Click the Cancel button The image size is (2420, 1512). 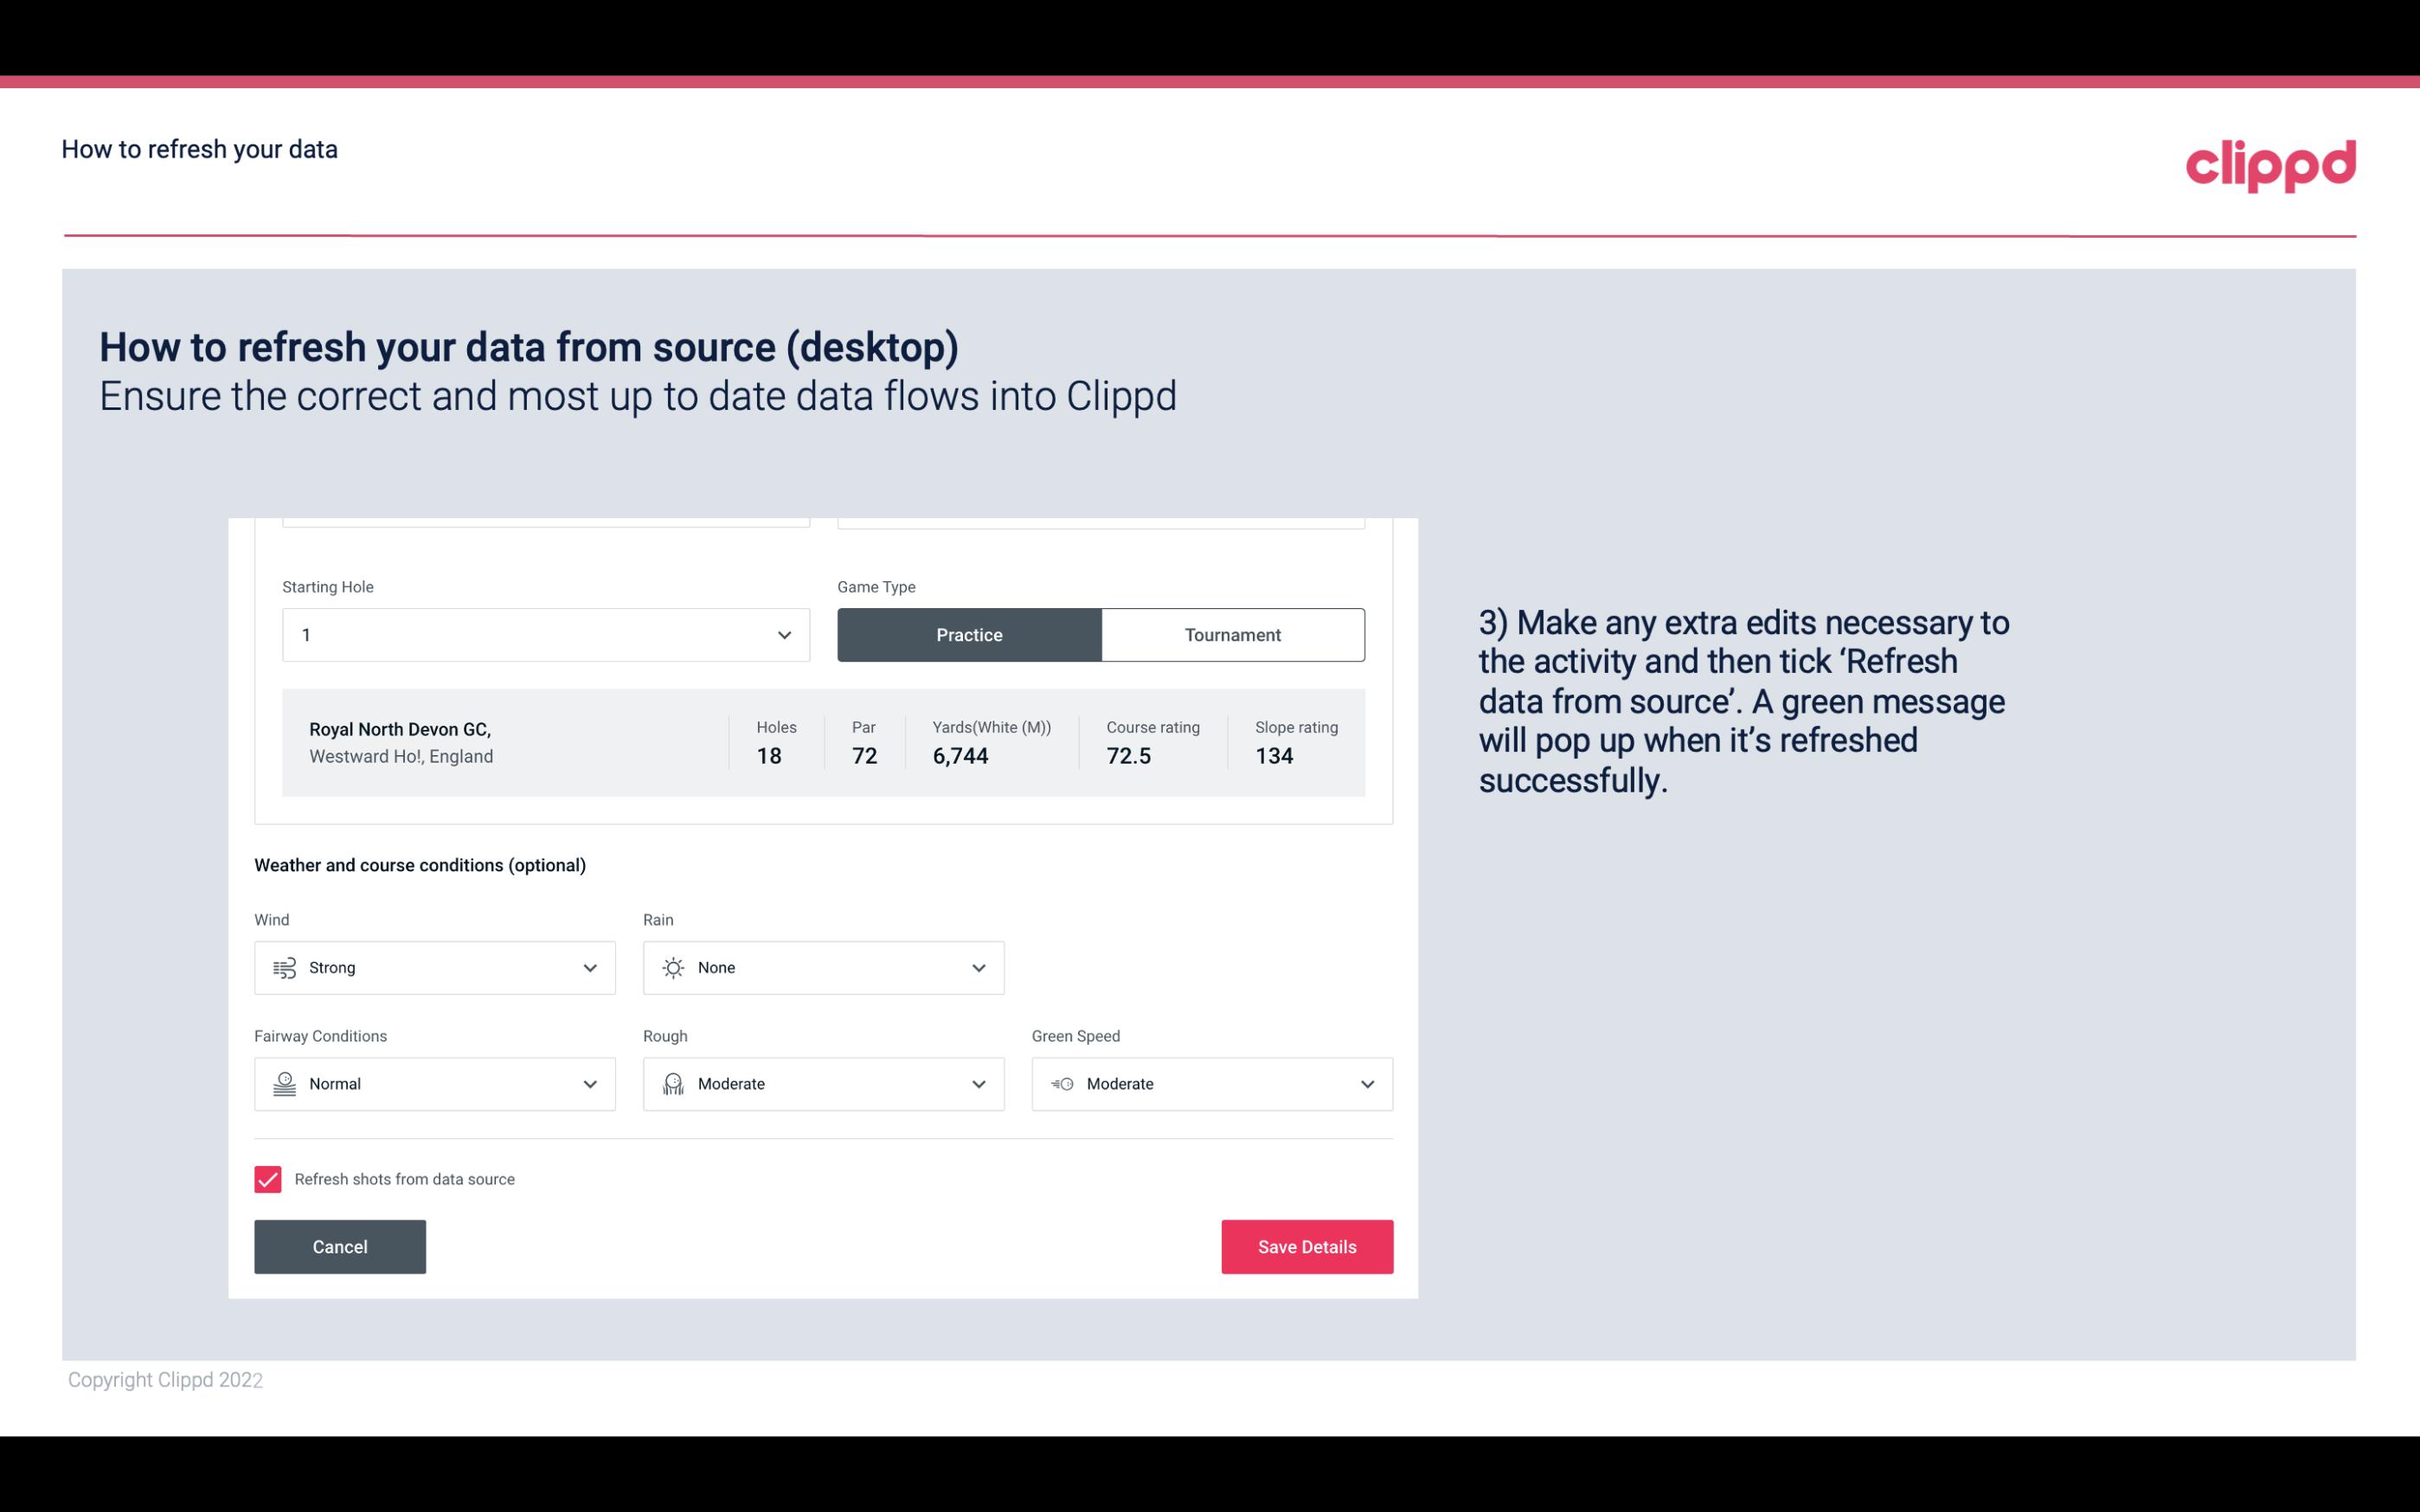pos(338,1246)
